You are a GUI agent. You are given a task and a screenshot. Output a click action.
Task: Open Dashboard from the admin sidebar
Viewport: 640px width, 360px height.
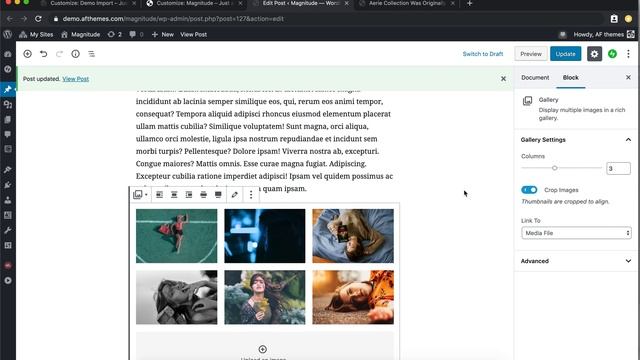pos(8,54)
